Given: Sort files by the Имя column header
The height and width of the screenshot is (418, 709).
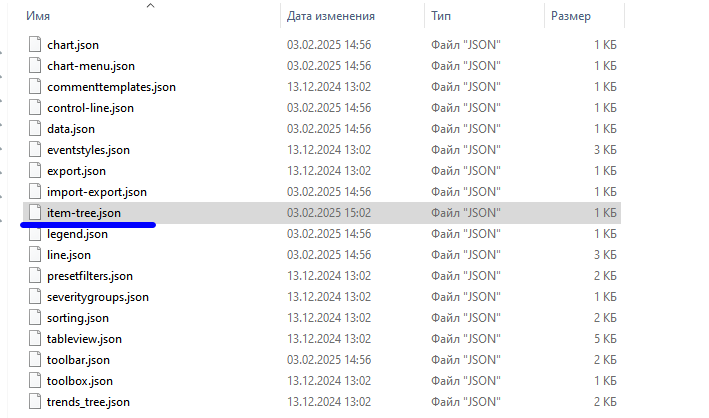Looking at the screenshot, I should tap(39, 16).
